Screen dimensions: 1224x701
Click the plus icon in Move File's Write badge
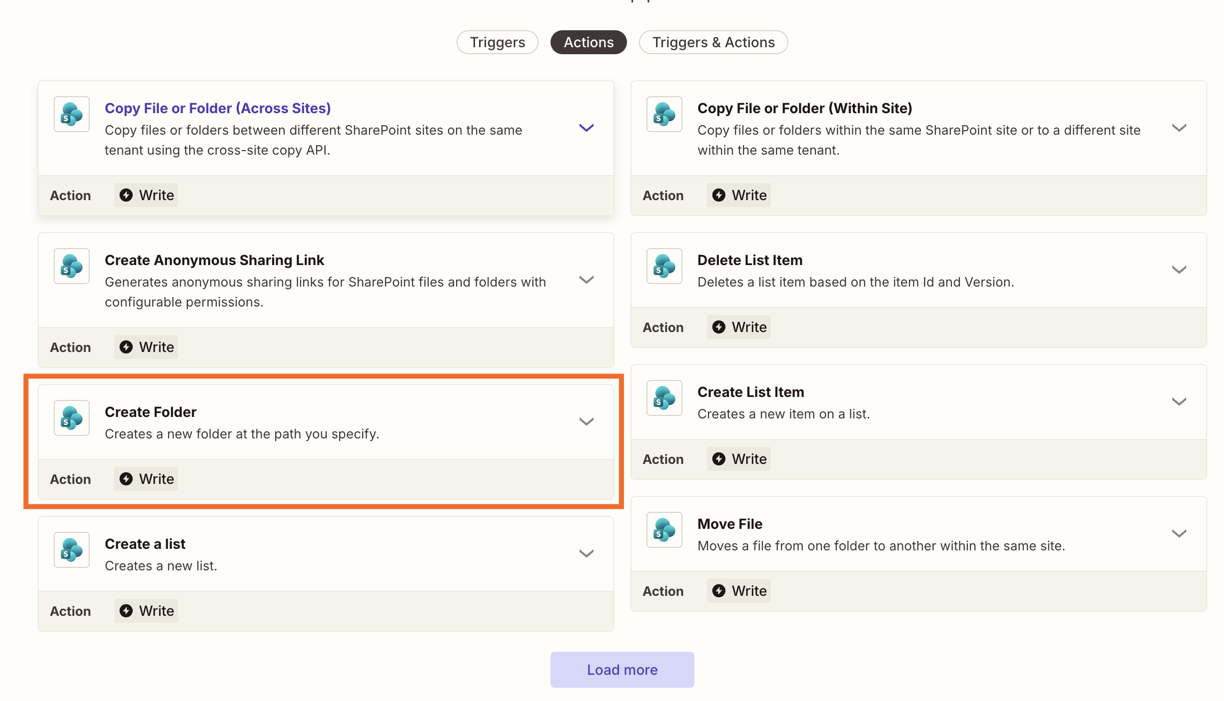718,591
